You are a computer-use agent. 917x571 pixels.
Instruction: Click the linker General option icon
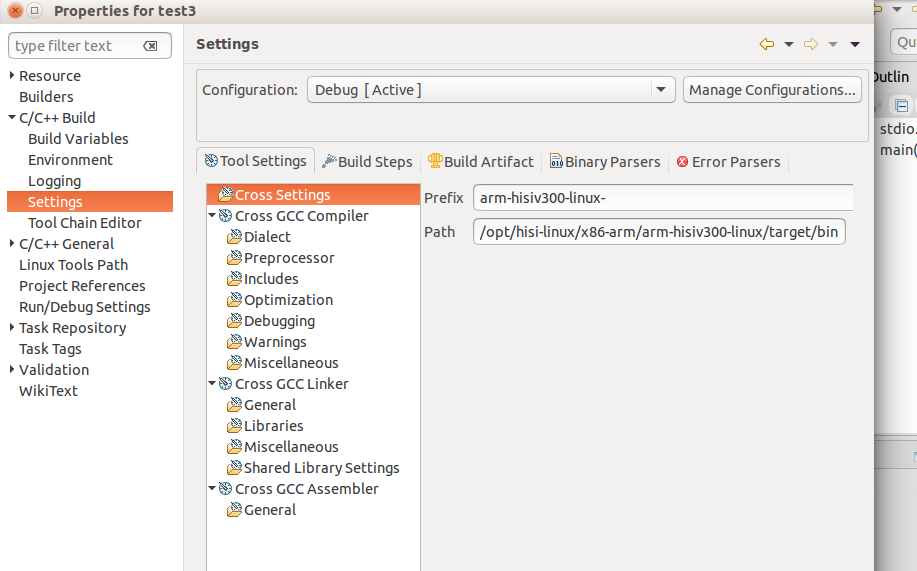pos(235,404)
